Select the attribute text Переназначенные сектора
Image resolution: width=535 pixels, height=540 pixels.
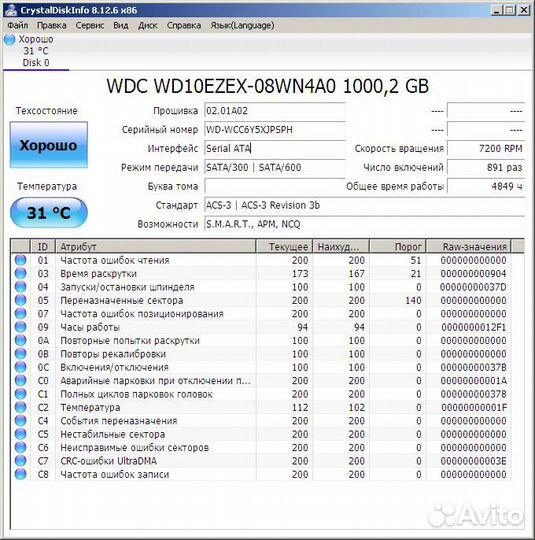[x=122, y=301]
